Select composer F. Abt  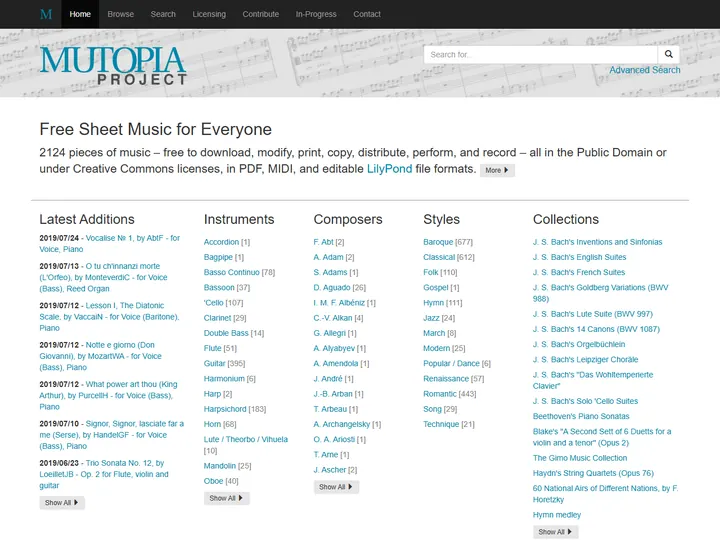(323, 242)
